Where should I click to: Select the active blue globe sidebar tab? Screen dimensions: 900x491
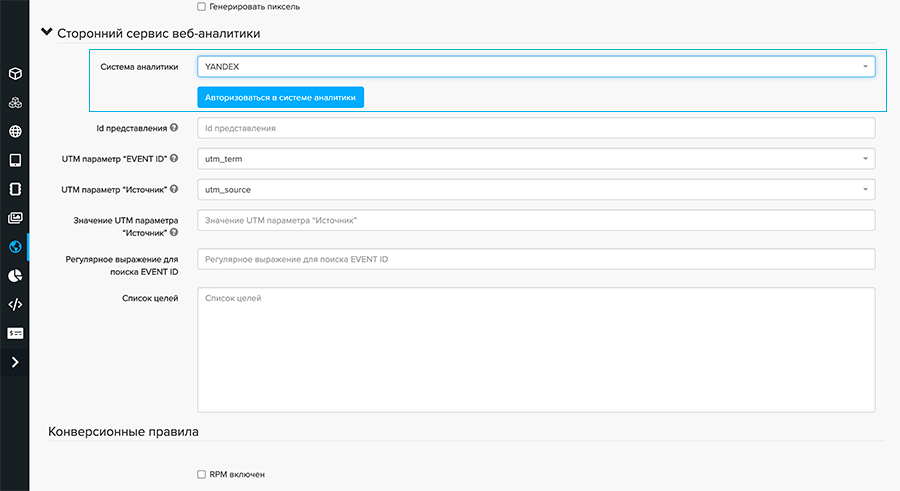pos(15,247)
